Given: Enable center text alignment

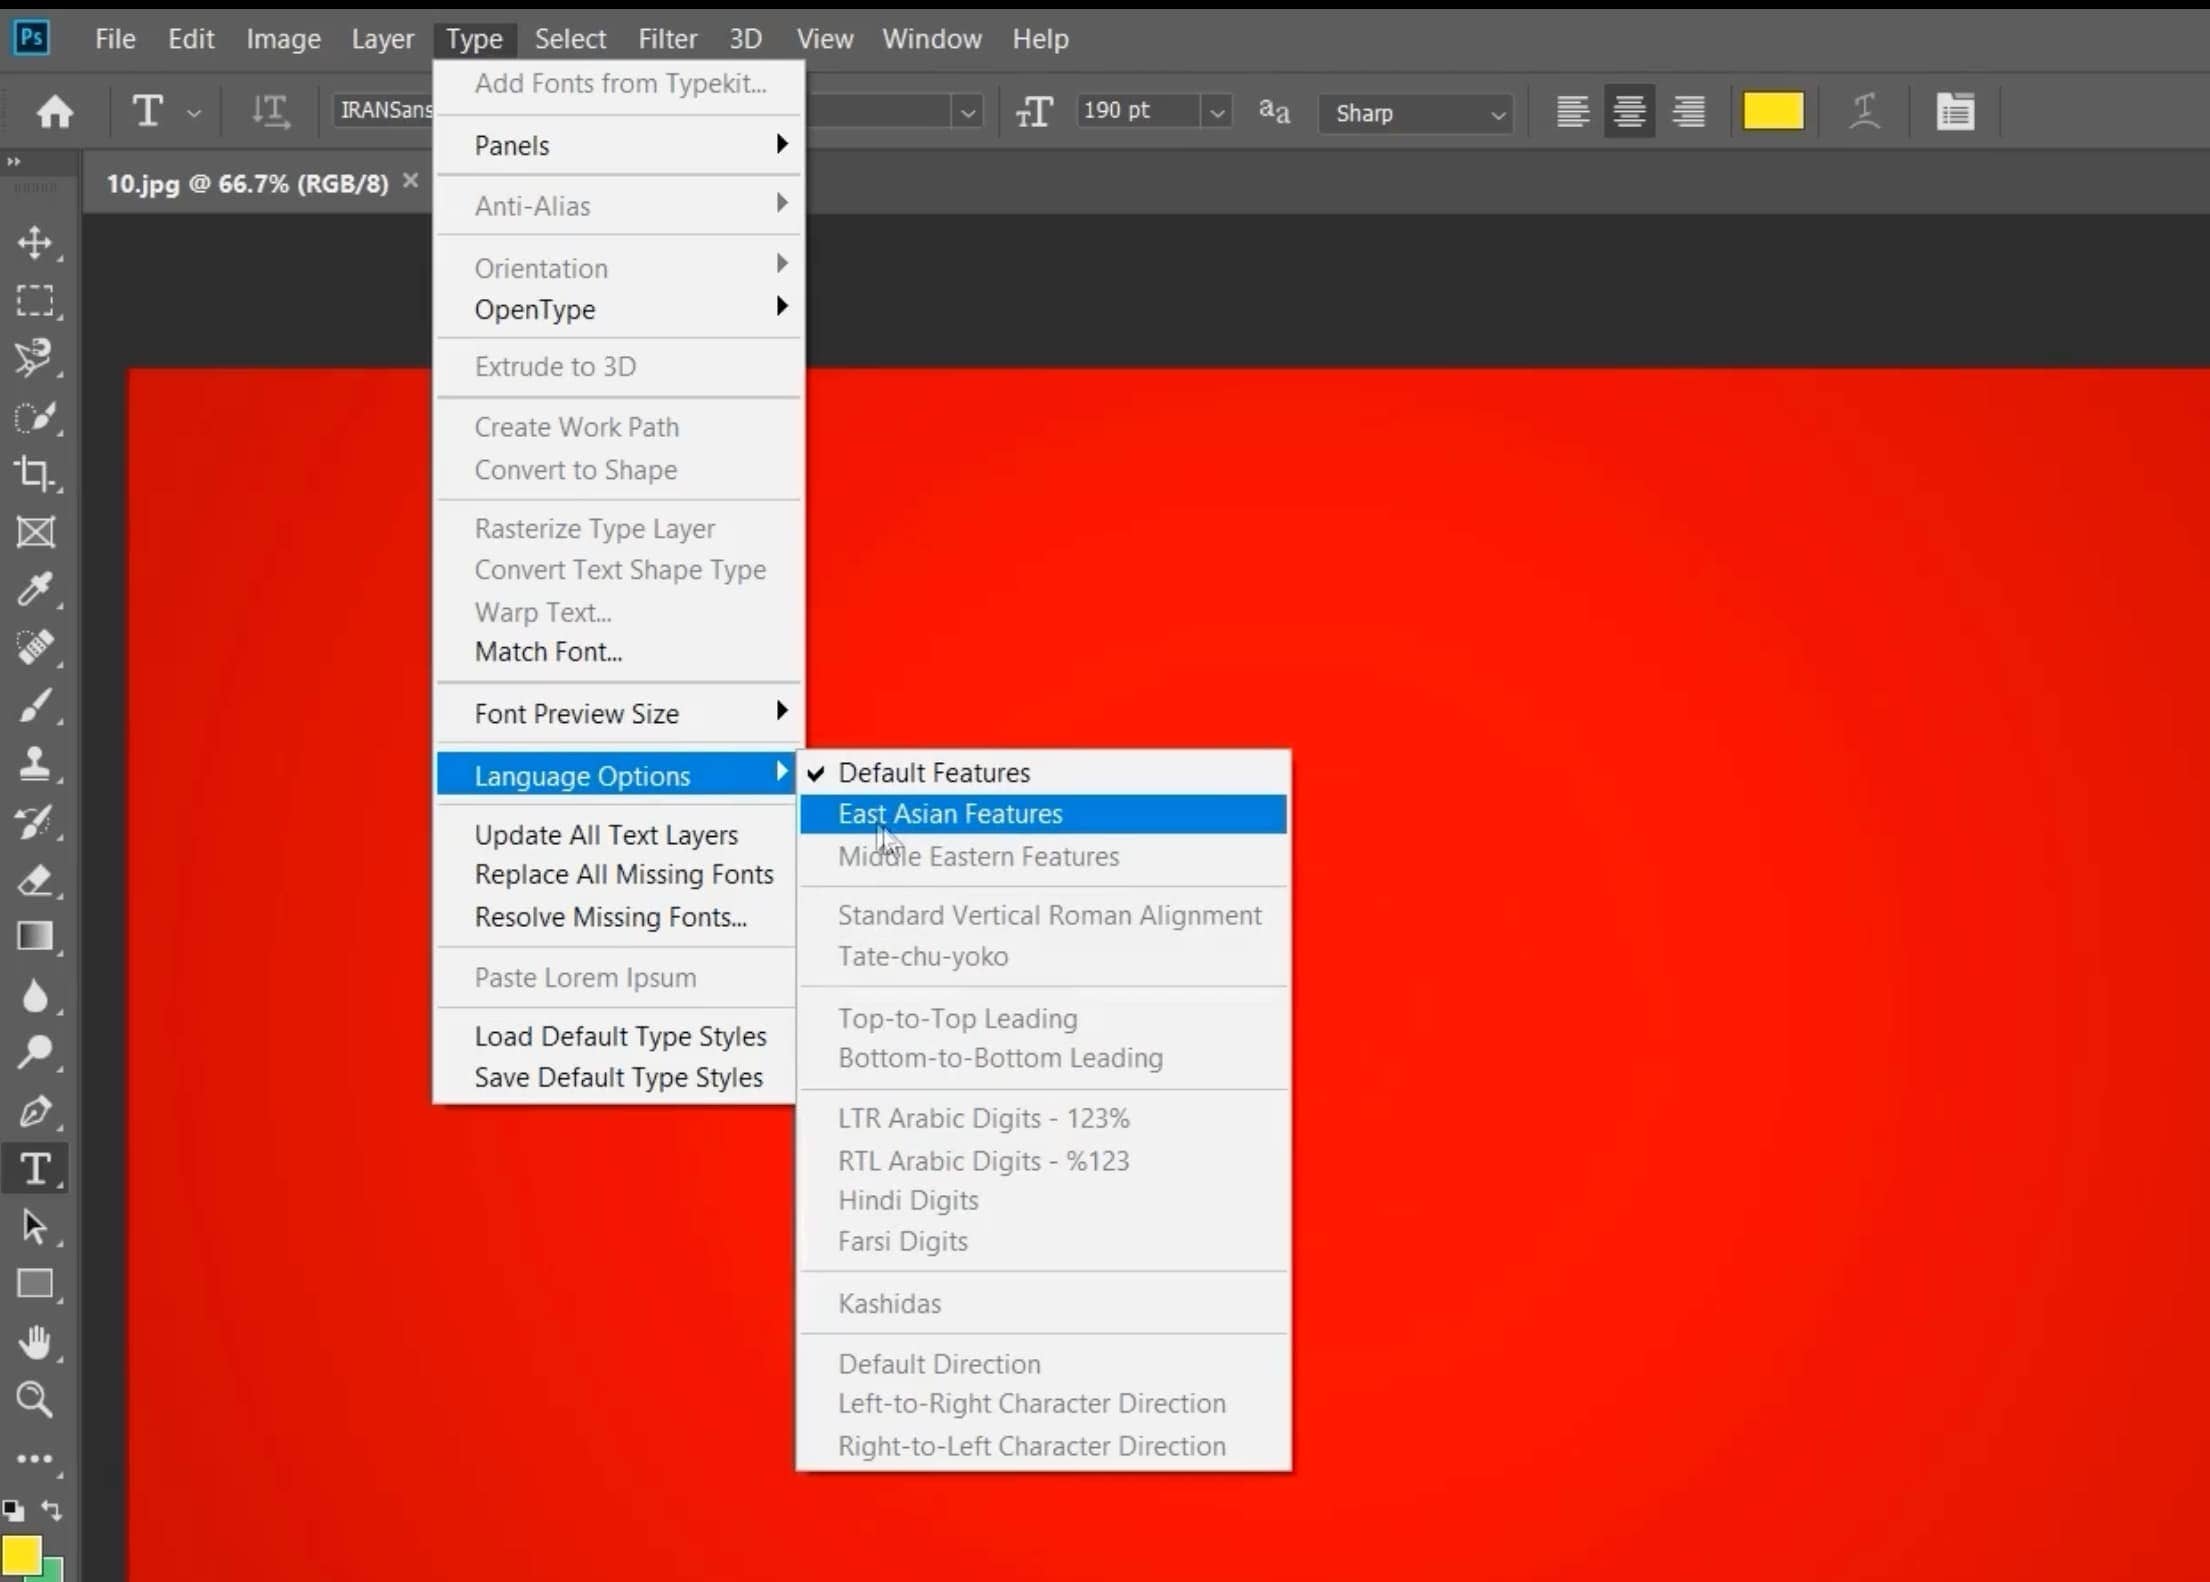Looking at the screenshot, I should (x=1629, y=111).
